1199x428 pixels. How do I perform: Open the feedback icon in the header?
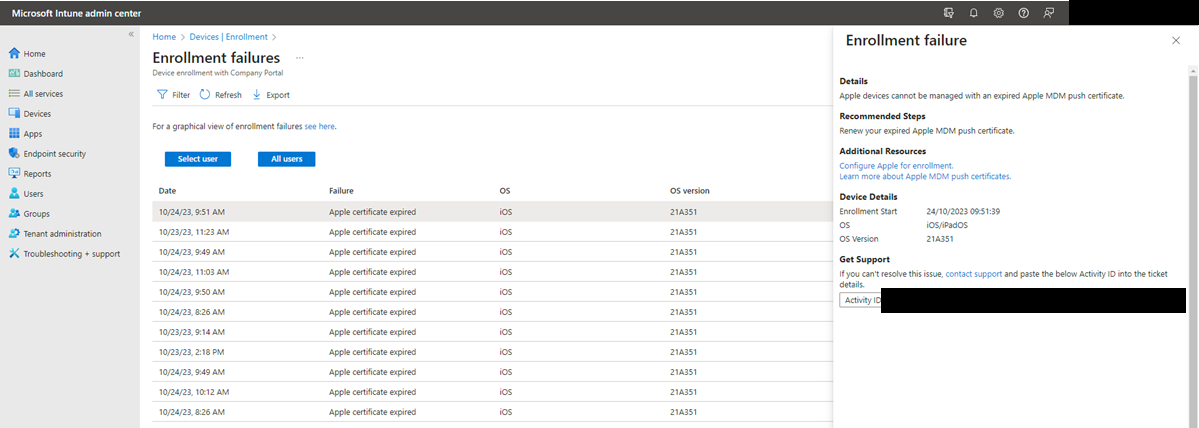[1048, 13]
